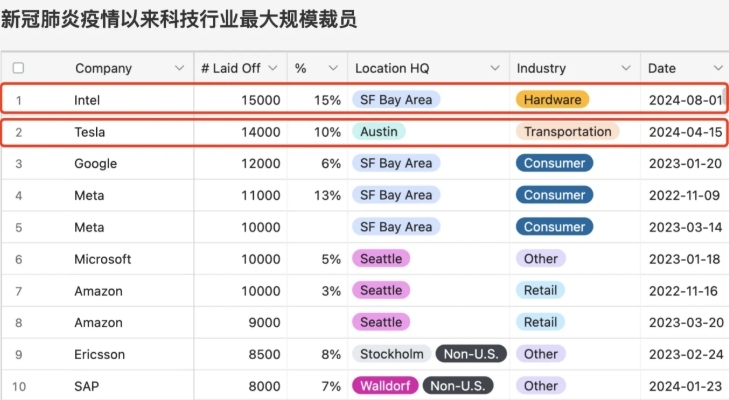The image size is (729, 400).
Task: Click the Google company cell
Action: (x=95, y=164)
